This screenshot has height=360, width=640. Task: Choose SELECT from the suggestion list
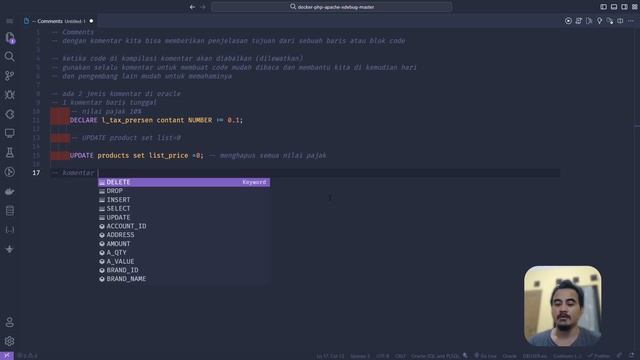(x=184, y=209)
